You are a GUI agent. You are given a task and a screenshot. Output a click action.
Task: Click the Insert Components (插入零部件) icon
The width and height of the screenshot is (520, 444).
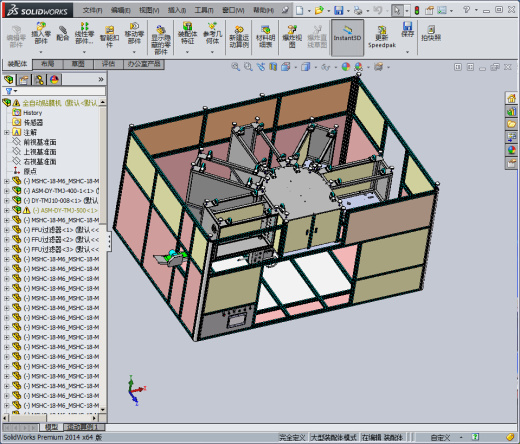click(x=41, y=33)
